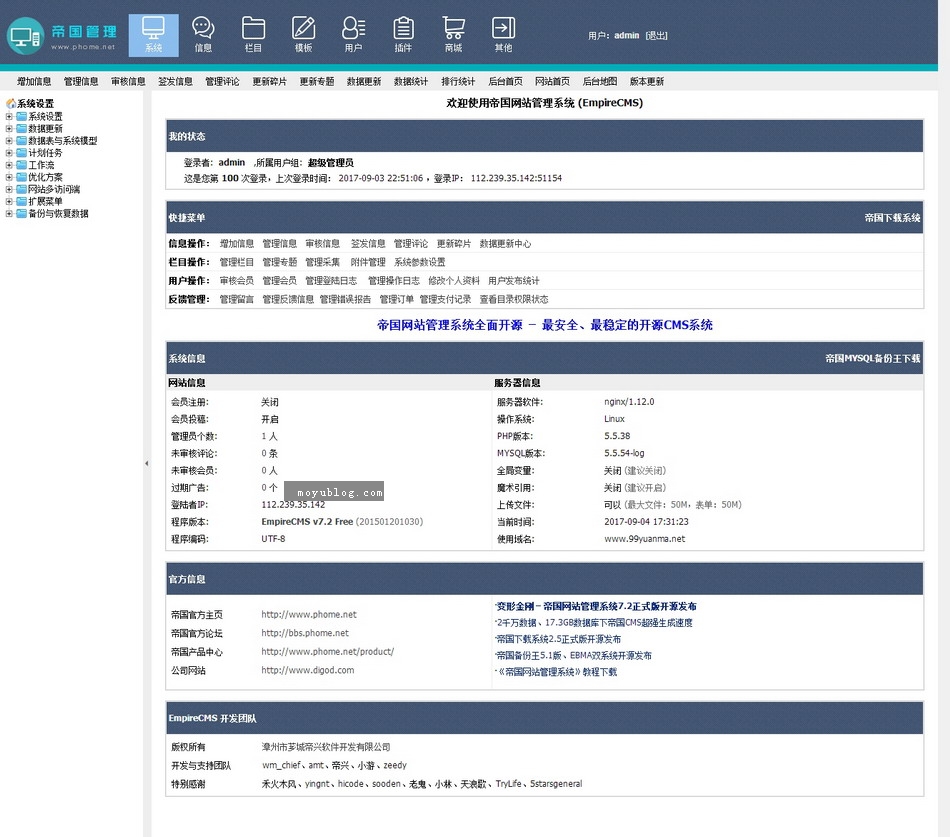Click 管理留言 quick menu link
The image size is (950, 837).
[237, 299]
